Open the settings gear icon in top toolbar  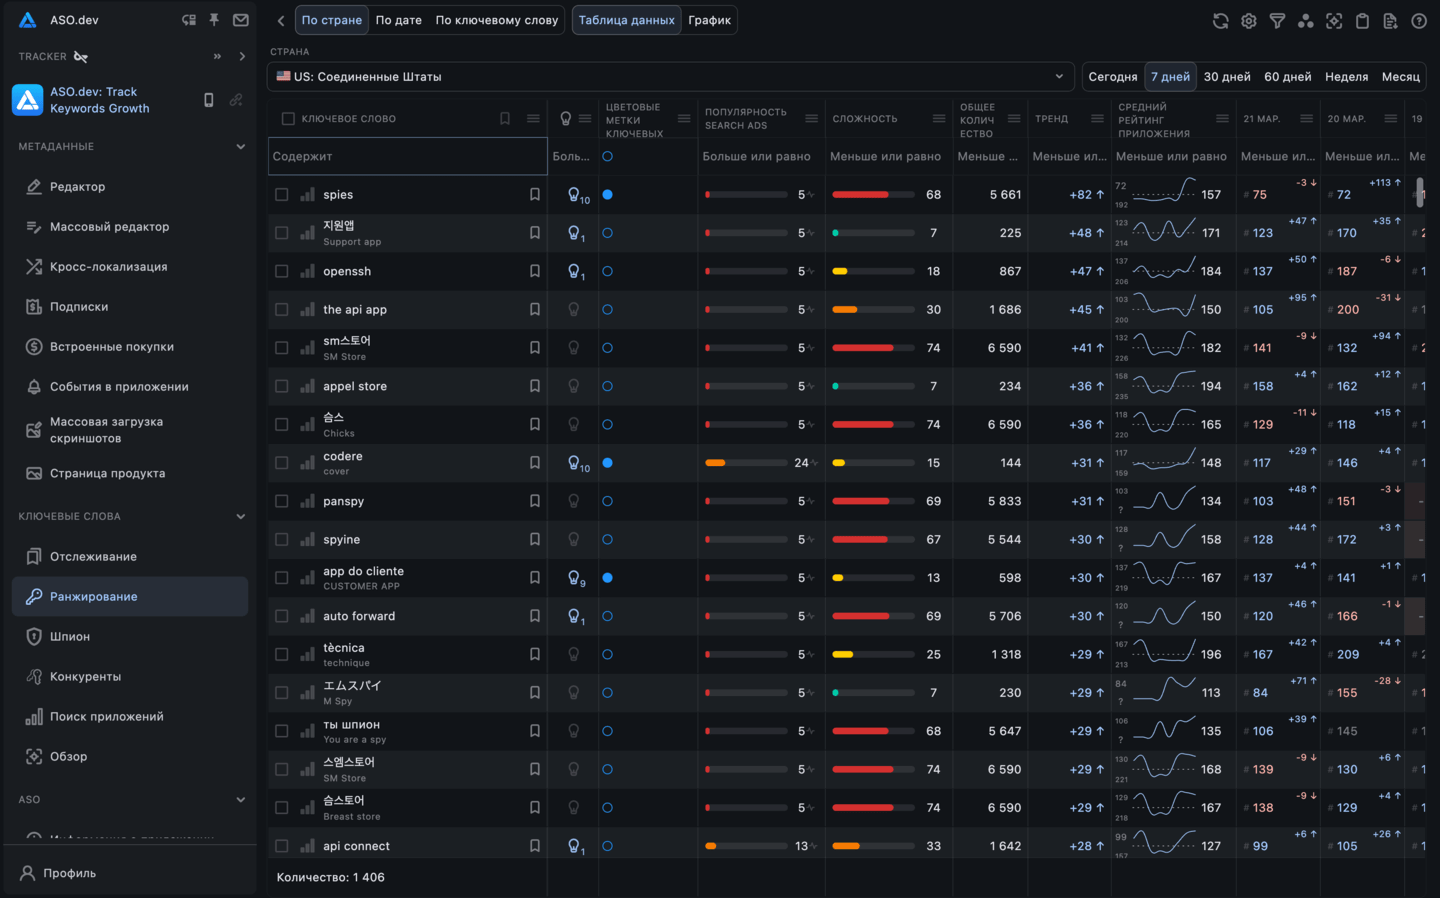1249,21
